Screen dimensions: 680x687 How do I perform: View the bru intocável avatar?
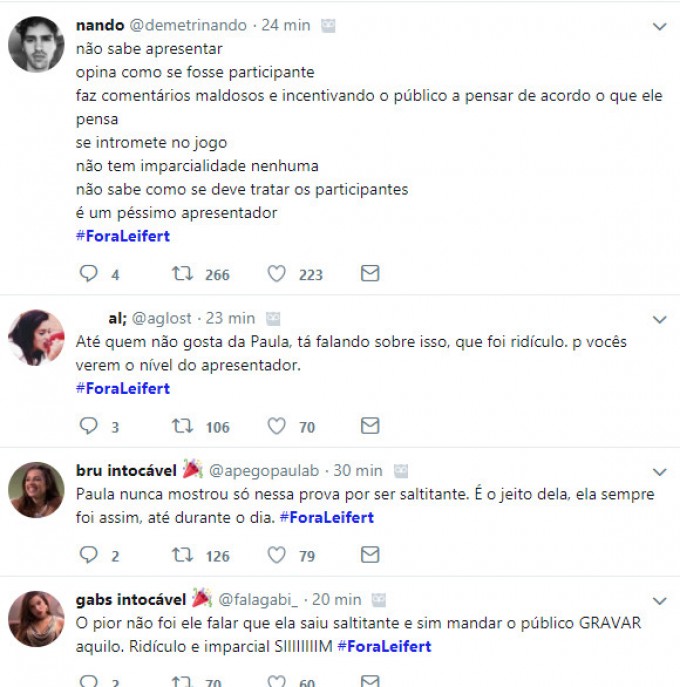click(36, 489)
